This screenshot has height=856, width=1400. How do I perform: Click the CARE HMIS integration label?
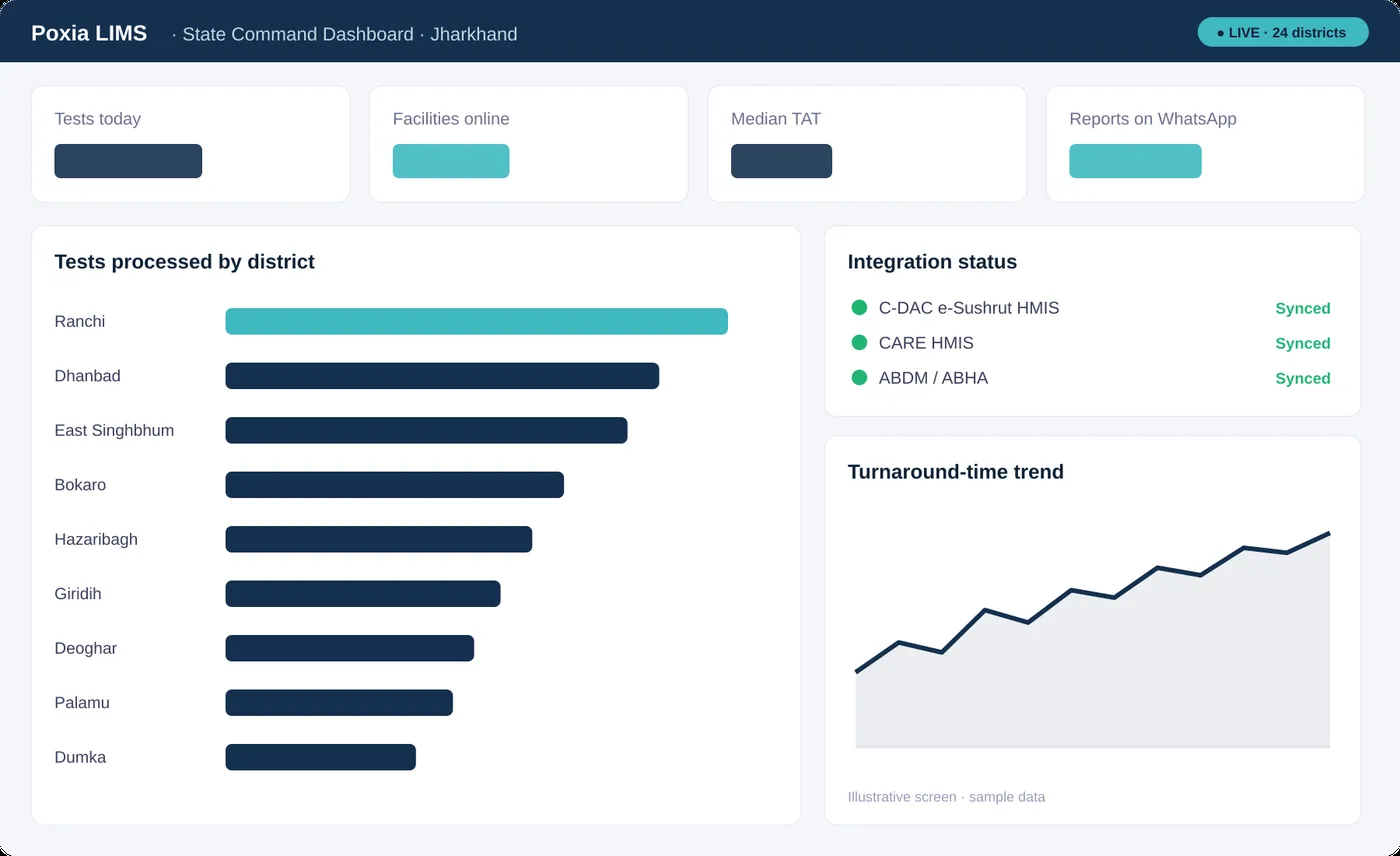click(926, 343)
